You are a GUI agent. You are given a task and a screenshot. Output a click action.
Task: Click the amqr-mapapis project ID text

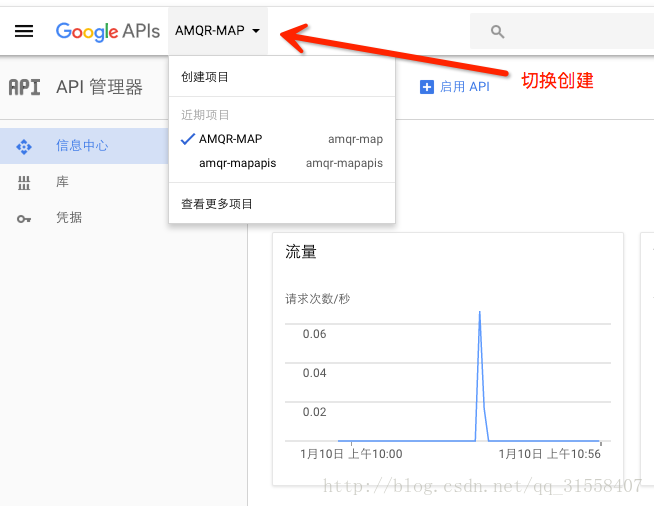click(x=344, y=163)
